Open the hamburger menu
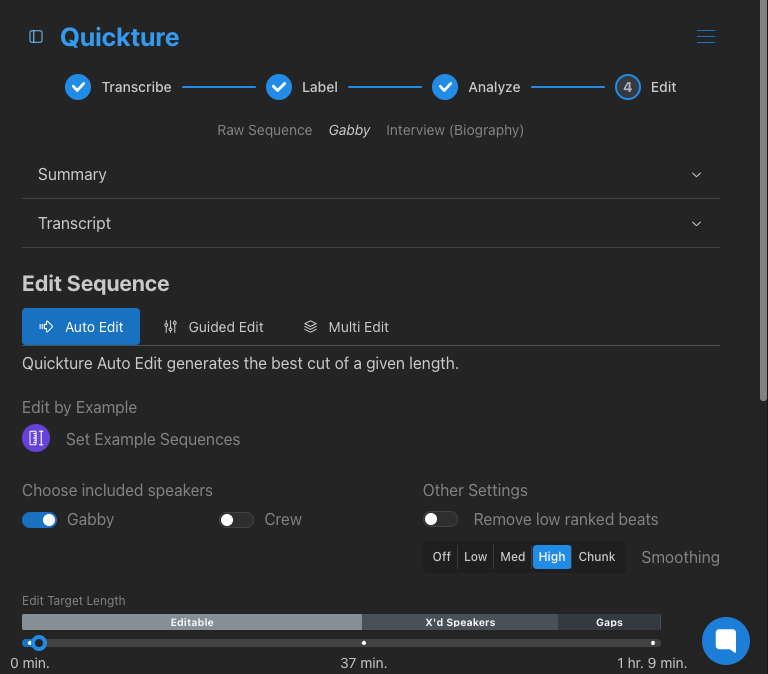The image size is (768, 674). (x=706, y=37)
